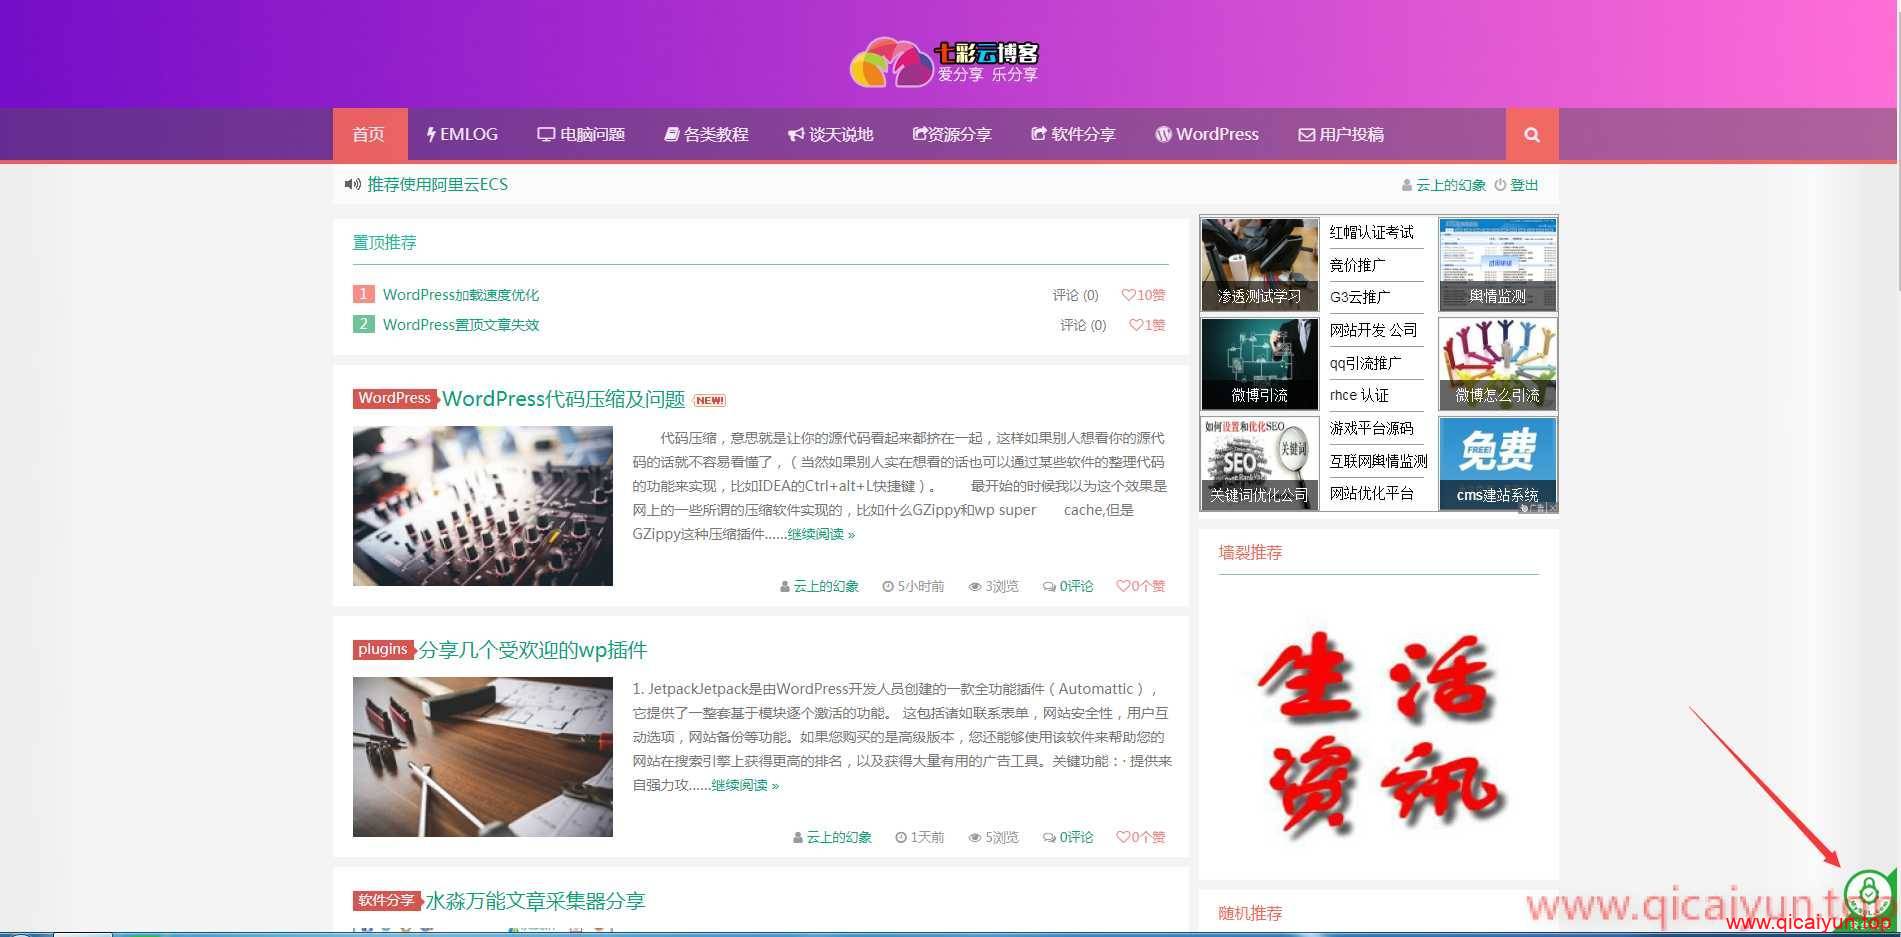Click 继续阅读 link in first article
1901x937 pixels.
820,535
